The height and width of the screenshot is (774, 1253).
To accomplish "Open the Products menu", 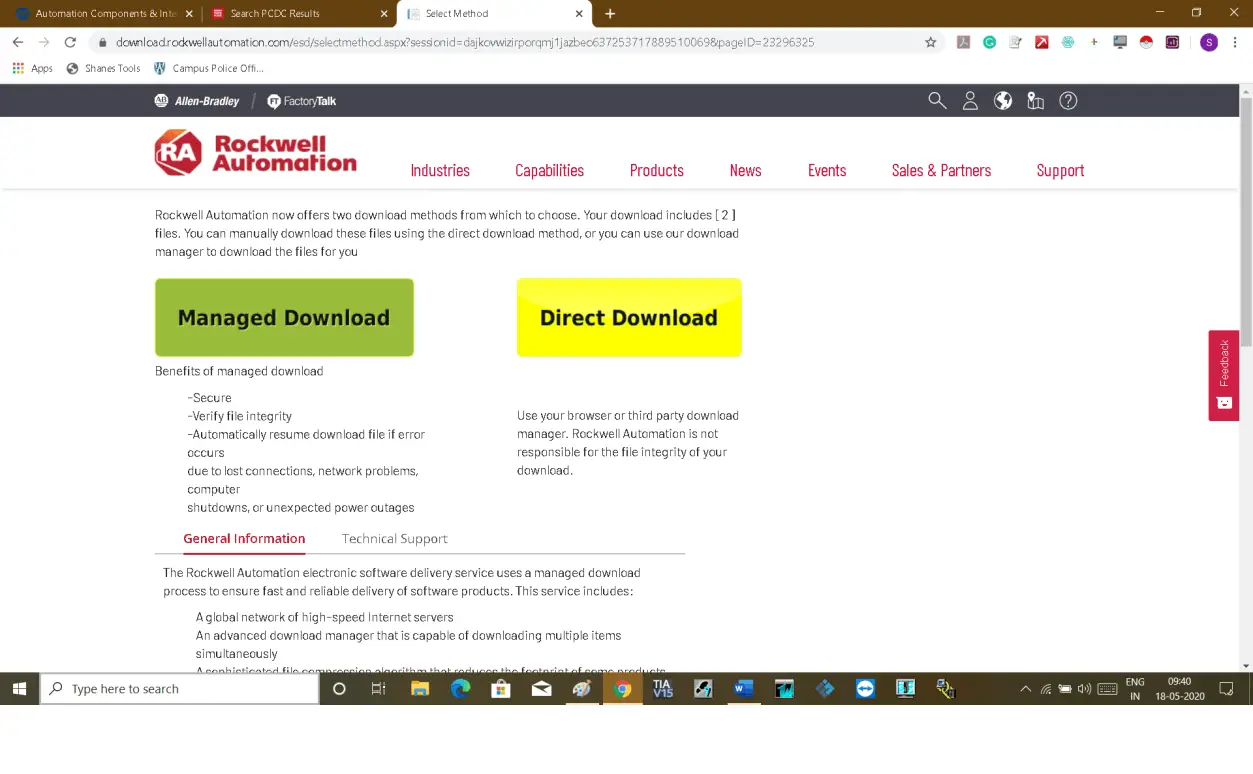I will (657, 171).
